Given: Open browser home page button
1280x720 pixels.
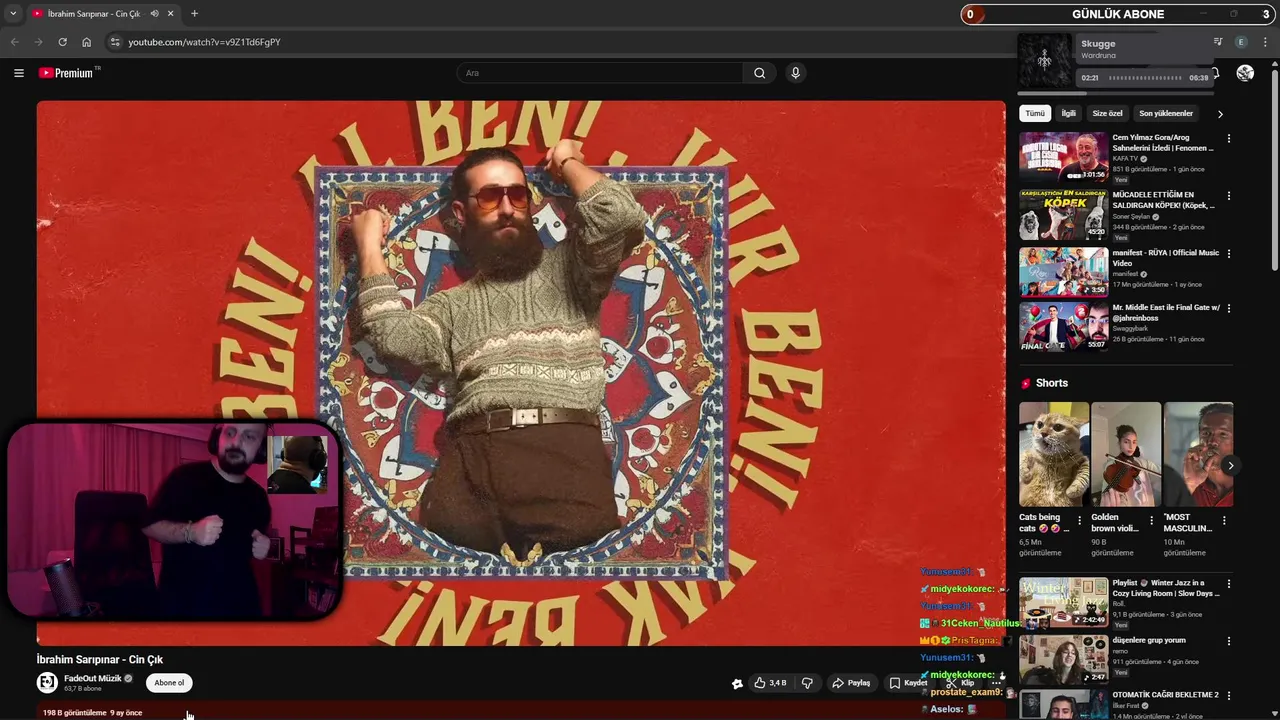Looking at the screenshot, I should 86,42.
